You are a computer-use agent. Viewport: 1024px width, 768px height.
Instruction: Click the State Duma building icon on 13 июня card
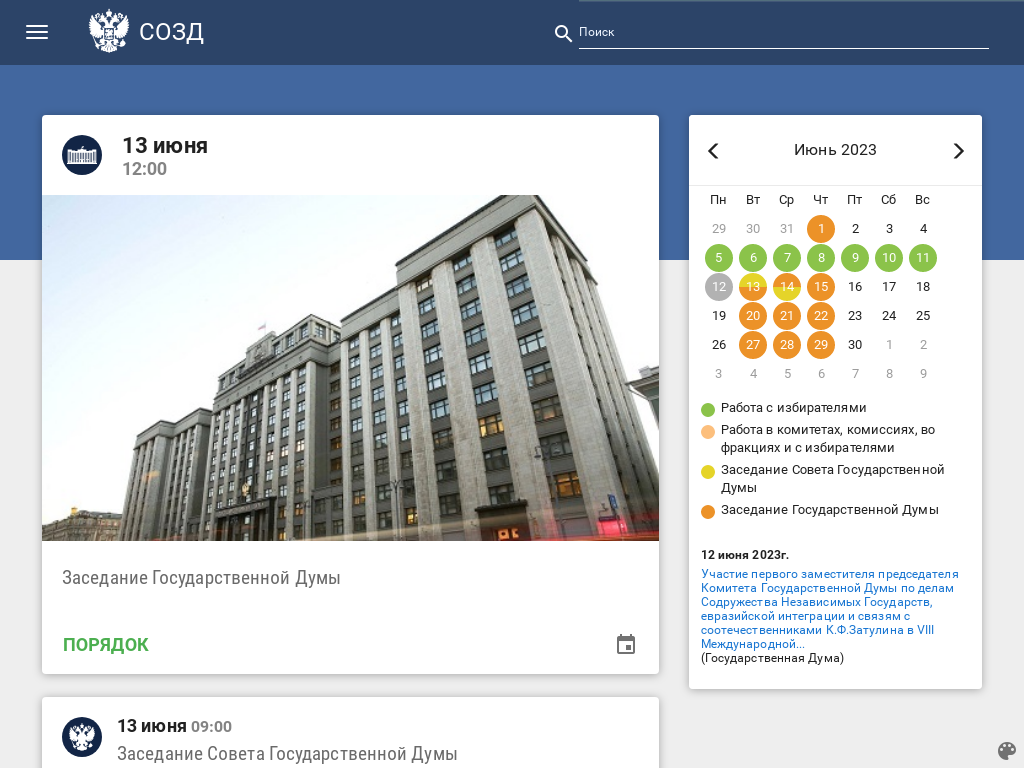pyautogui.click(x=82, y=155)
